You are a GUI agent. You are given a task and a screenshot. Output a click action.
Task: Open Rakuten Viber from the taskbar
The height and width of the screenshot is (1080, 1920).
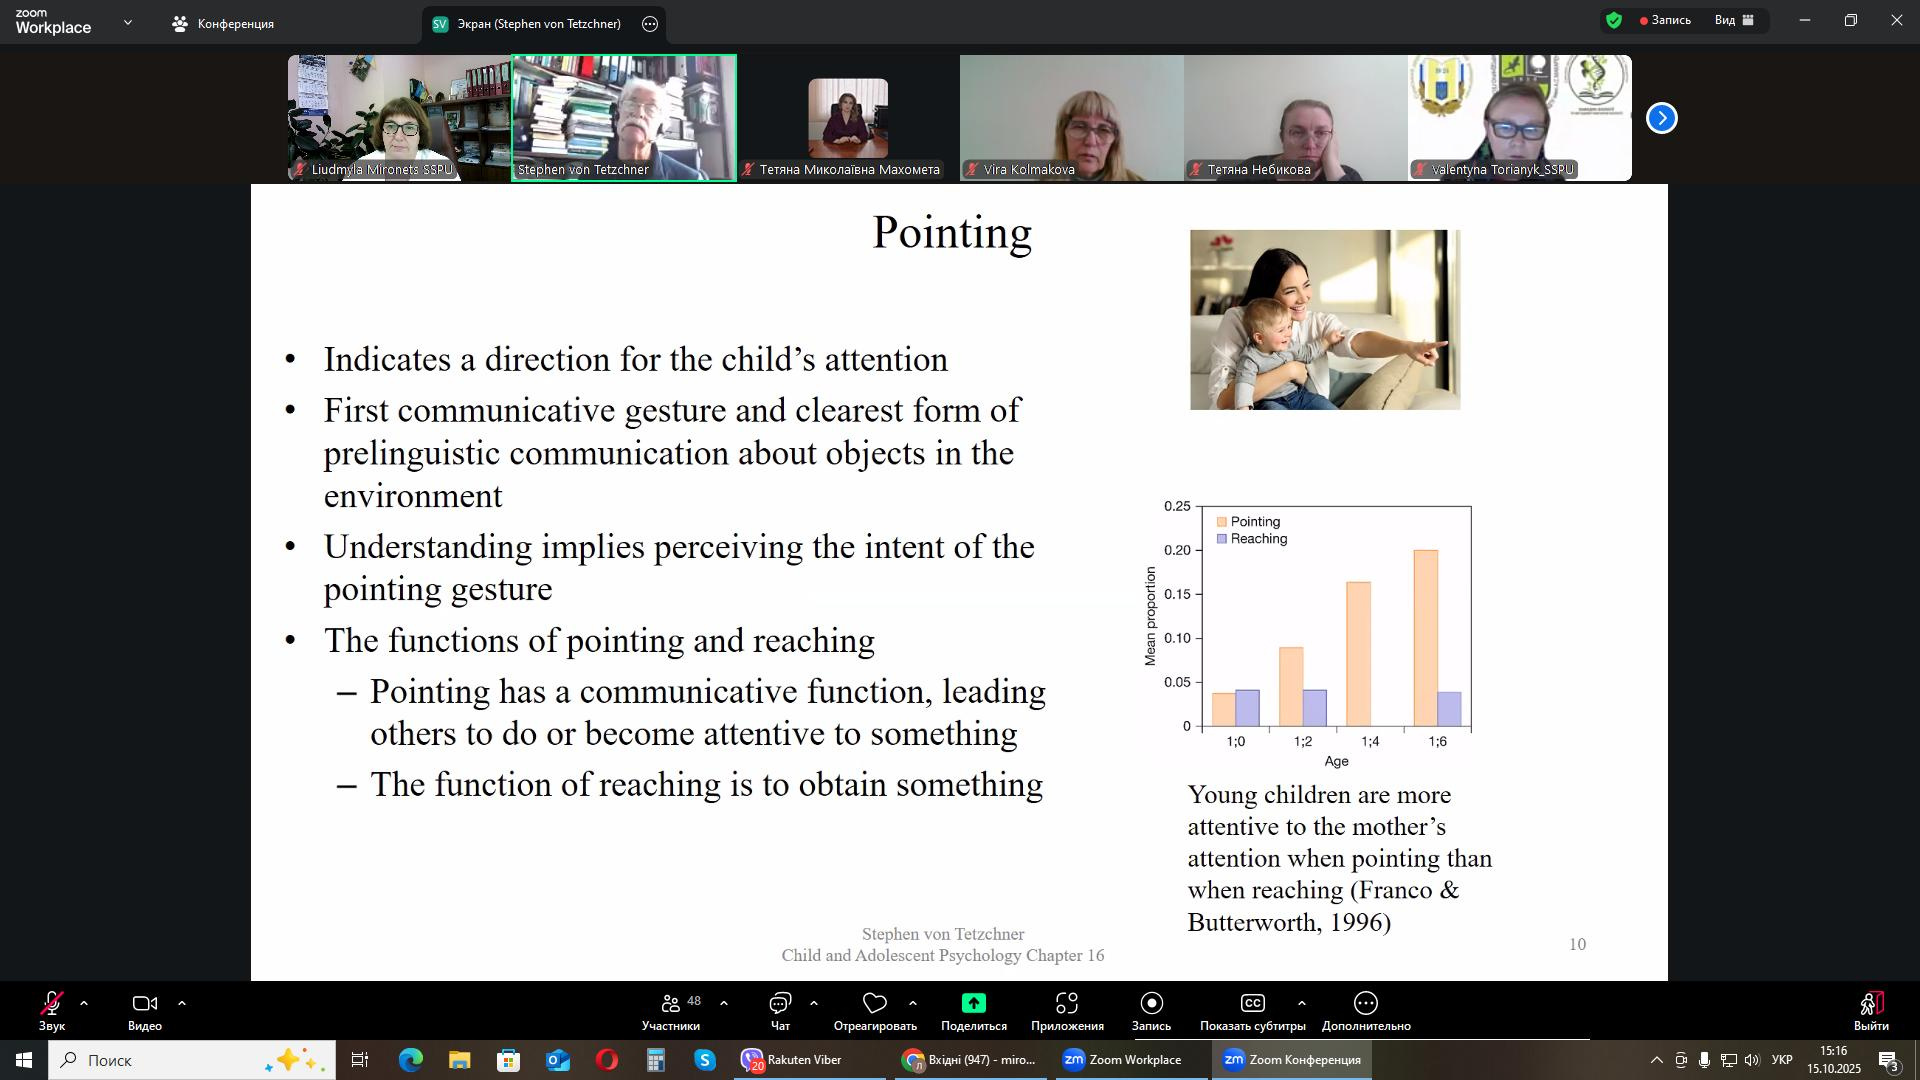(794, 1060)
